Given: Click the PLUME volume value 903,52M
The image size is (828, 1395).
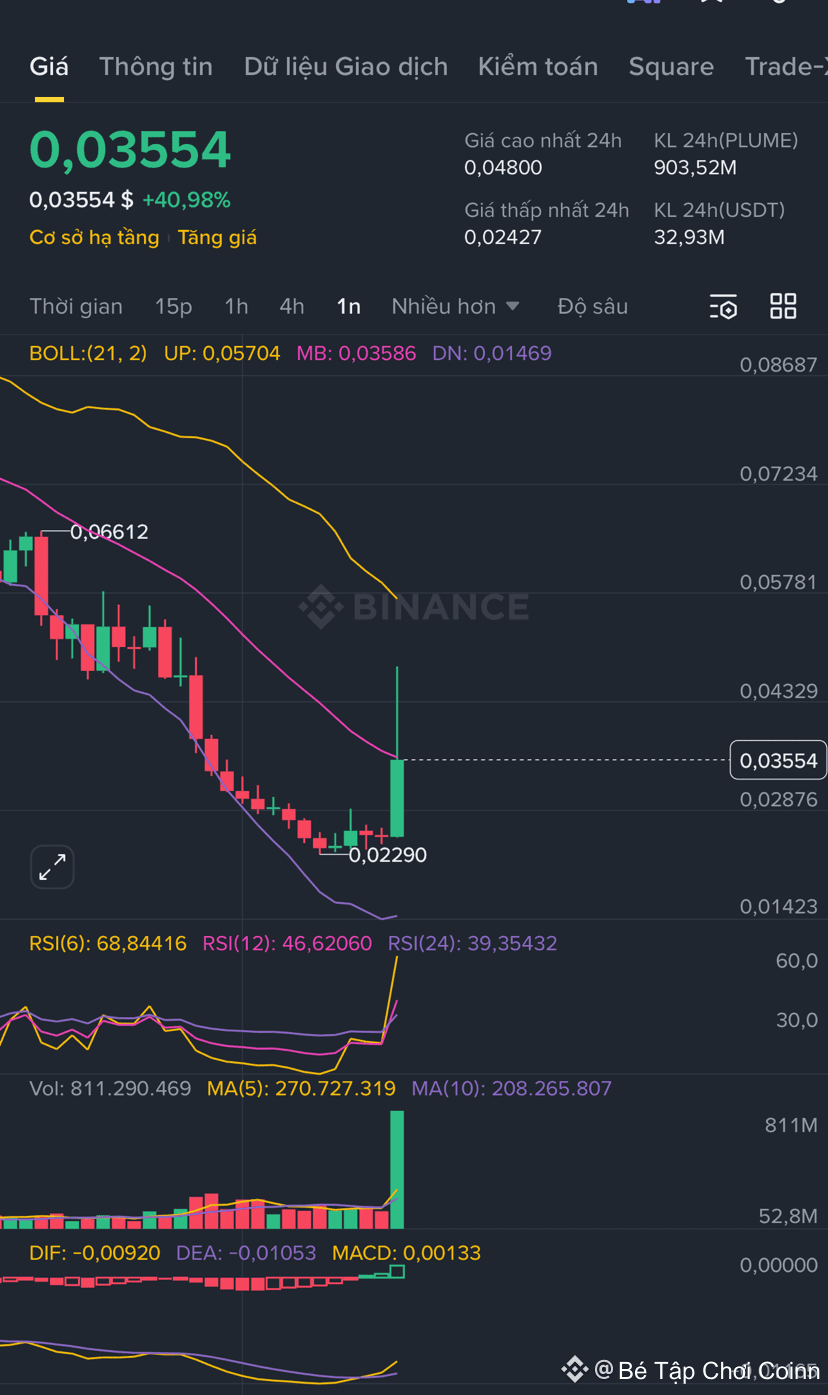Looking at the screenshot, I should 695,167.
